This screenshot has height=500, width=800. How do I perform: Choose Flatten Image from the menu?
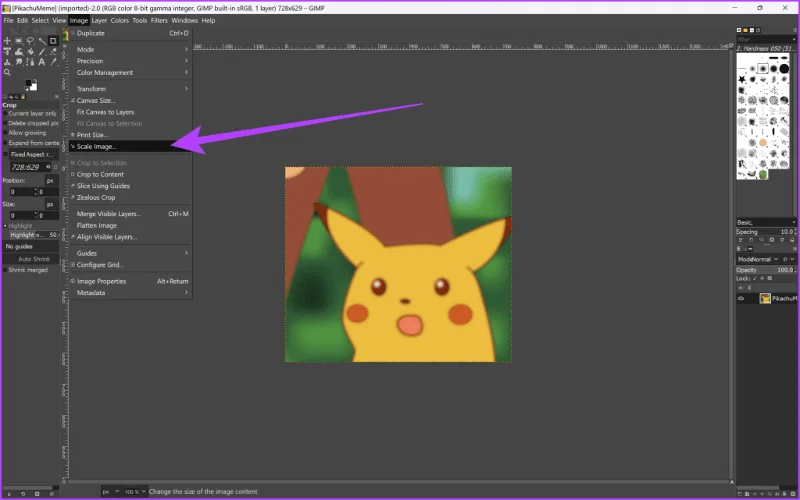[x=130, y=226]
